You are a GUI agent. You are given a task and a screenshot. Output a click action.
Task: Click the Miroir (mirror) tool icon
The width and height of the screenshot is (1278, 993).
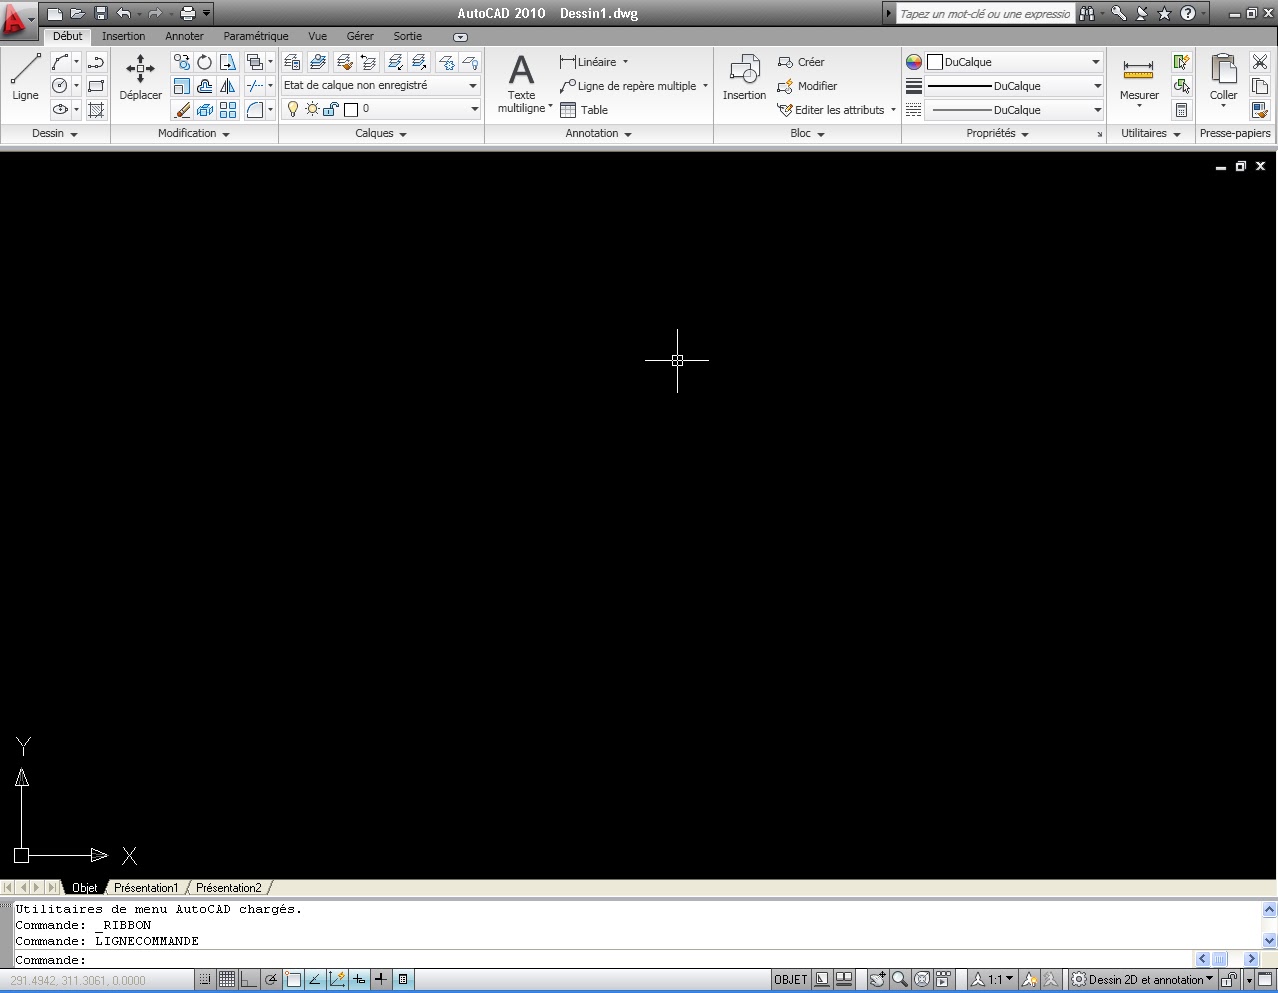227,85
